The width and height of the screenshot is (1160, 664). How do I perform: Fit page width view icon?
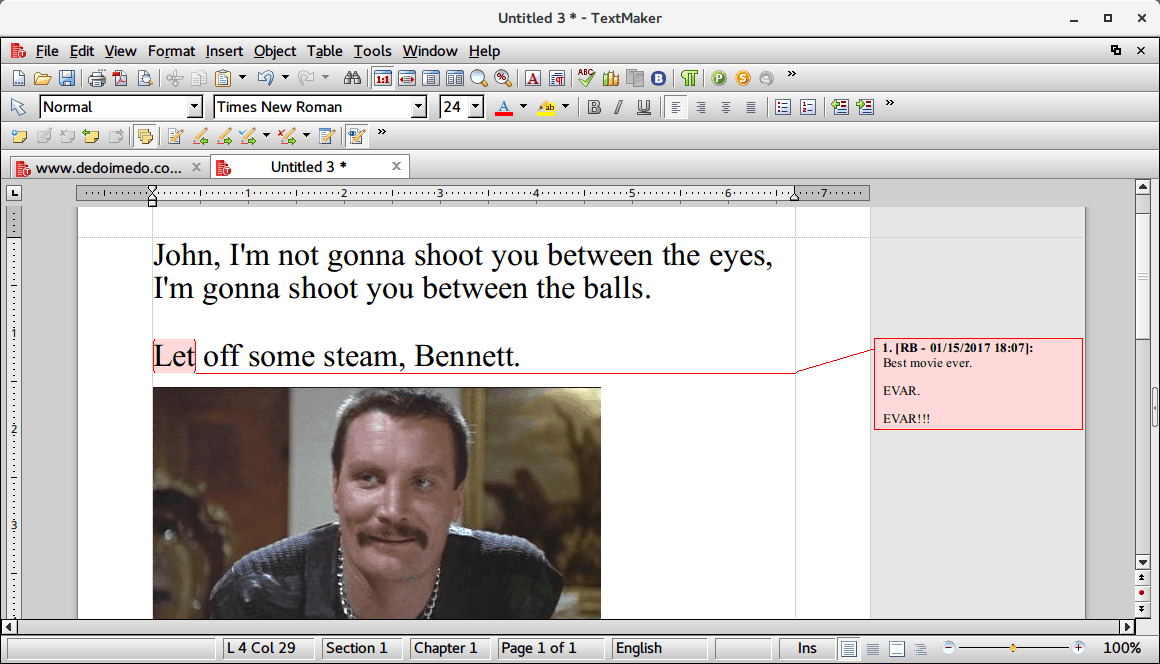click(x=407, y=78)
